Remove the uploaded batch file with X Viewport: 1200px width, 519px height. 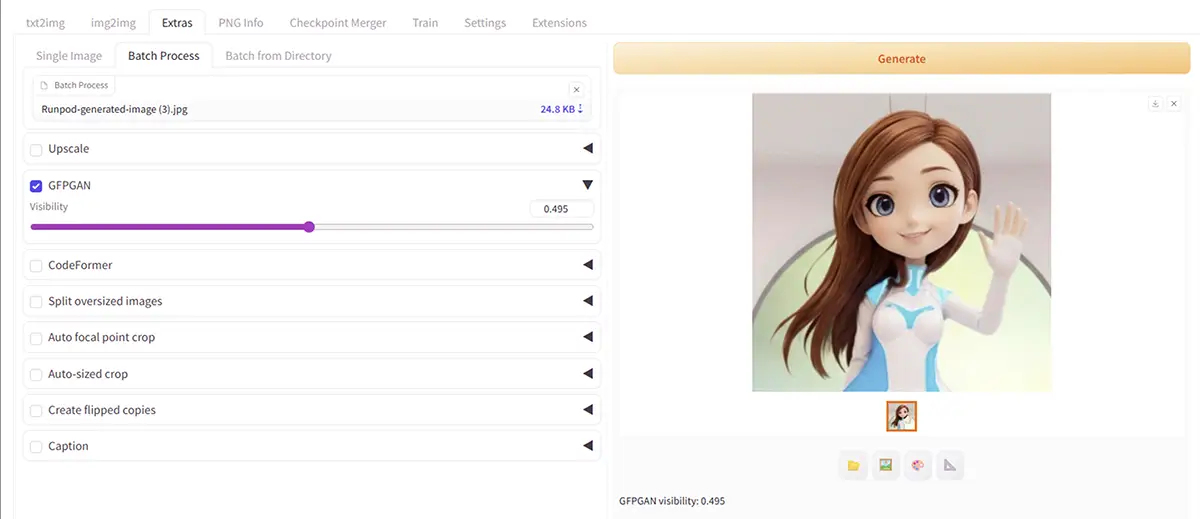tap(576, 89)
